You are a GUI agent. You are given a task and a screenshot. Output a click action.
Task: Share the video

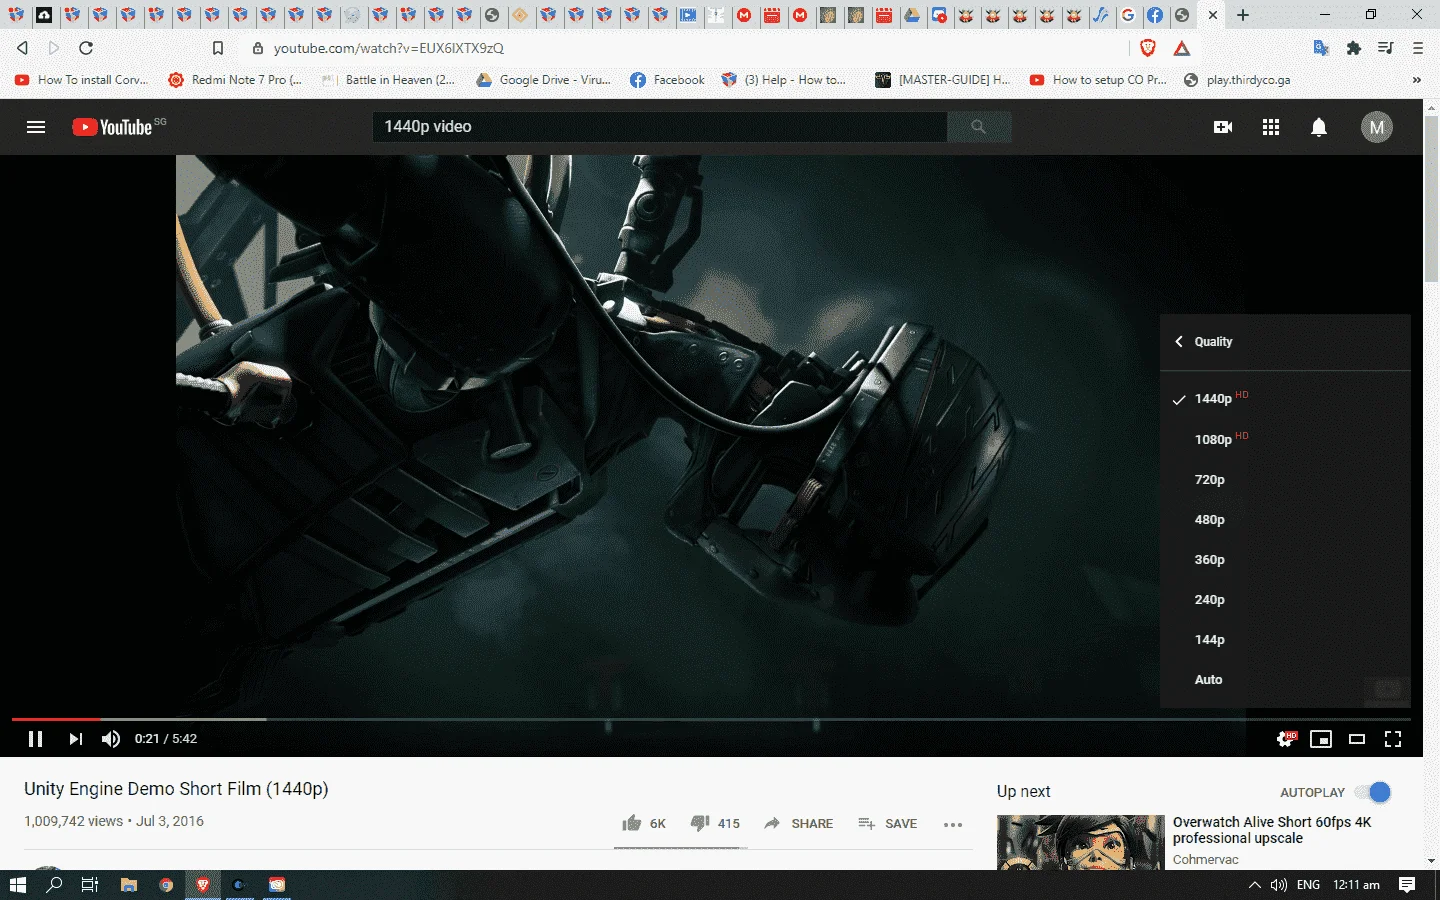[798, 823]
